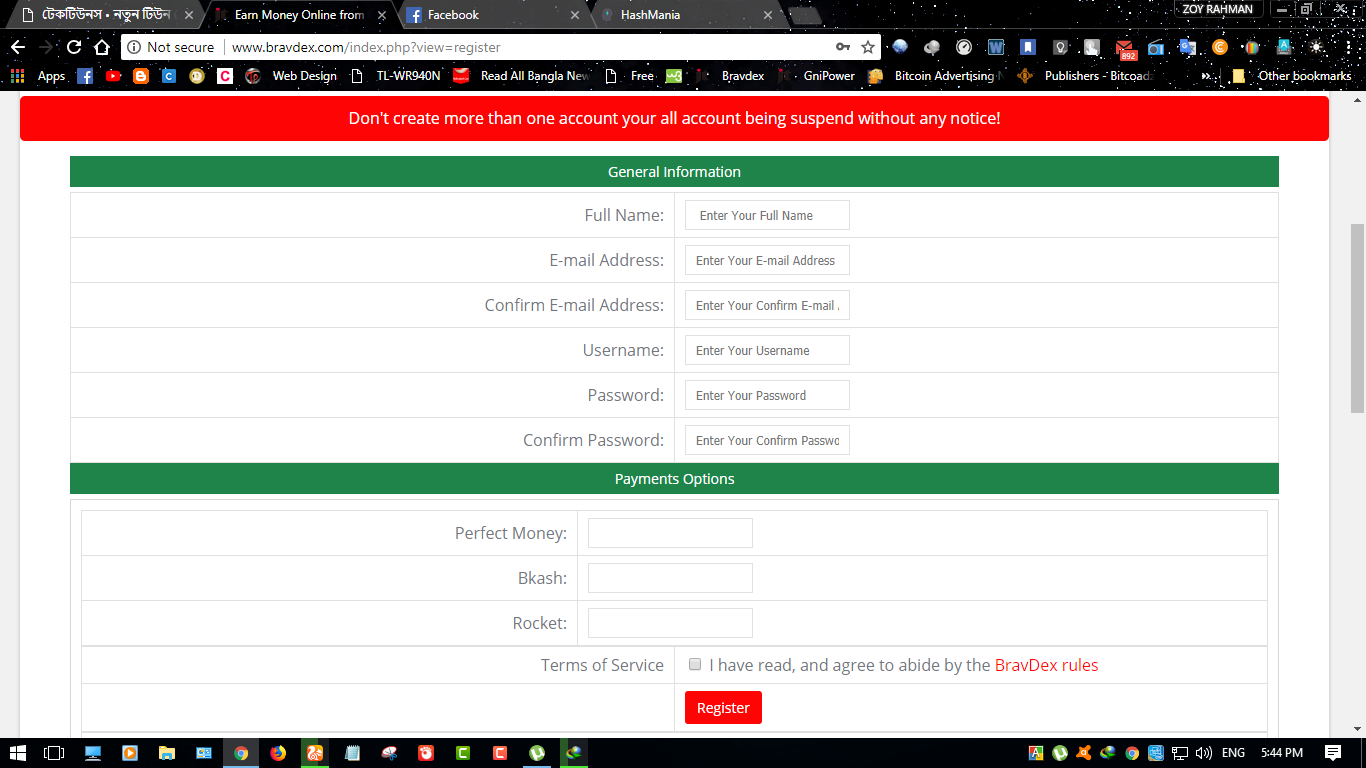The height and width of the screenshot is (768, 1366).
Task: Click the address bar URL
Action: pos(366,47)
